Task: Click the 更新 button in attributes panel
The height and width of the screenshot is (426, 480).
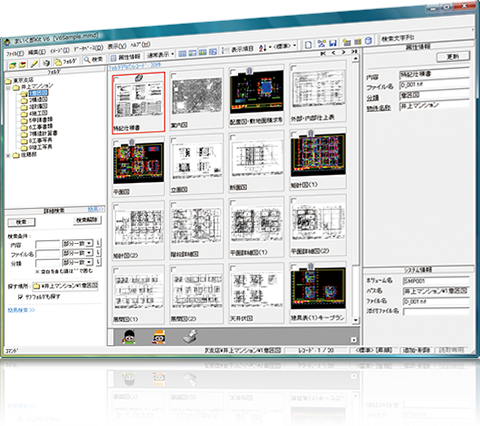Action: [x=453, y=57]
